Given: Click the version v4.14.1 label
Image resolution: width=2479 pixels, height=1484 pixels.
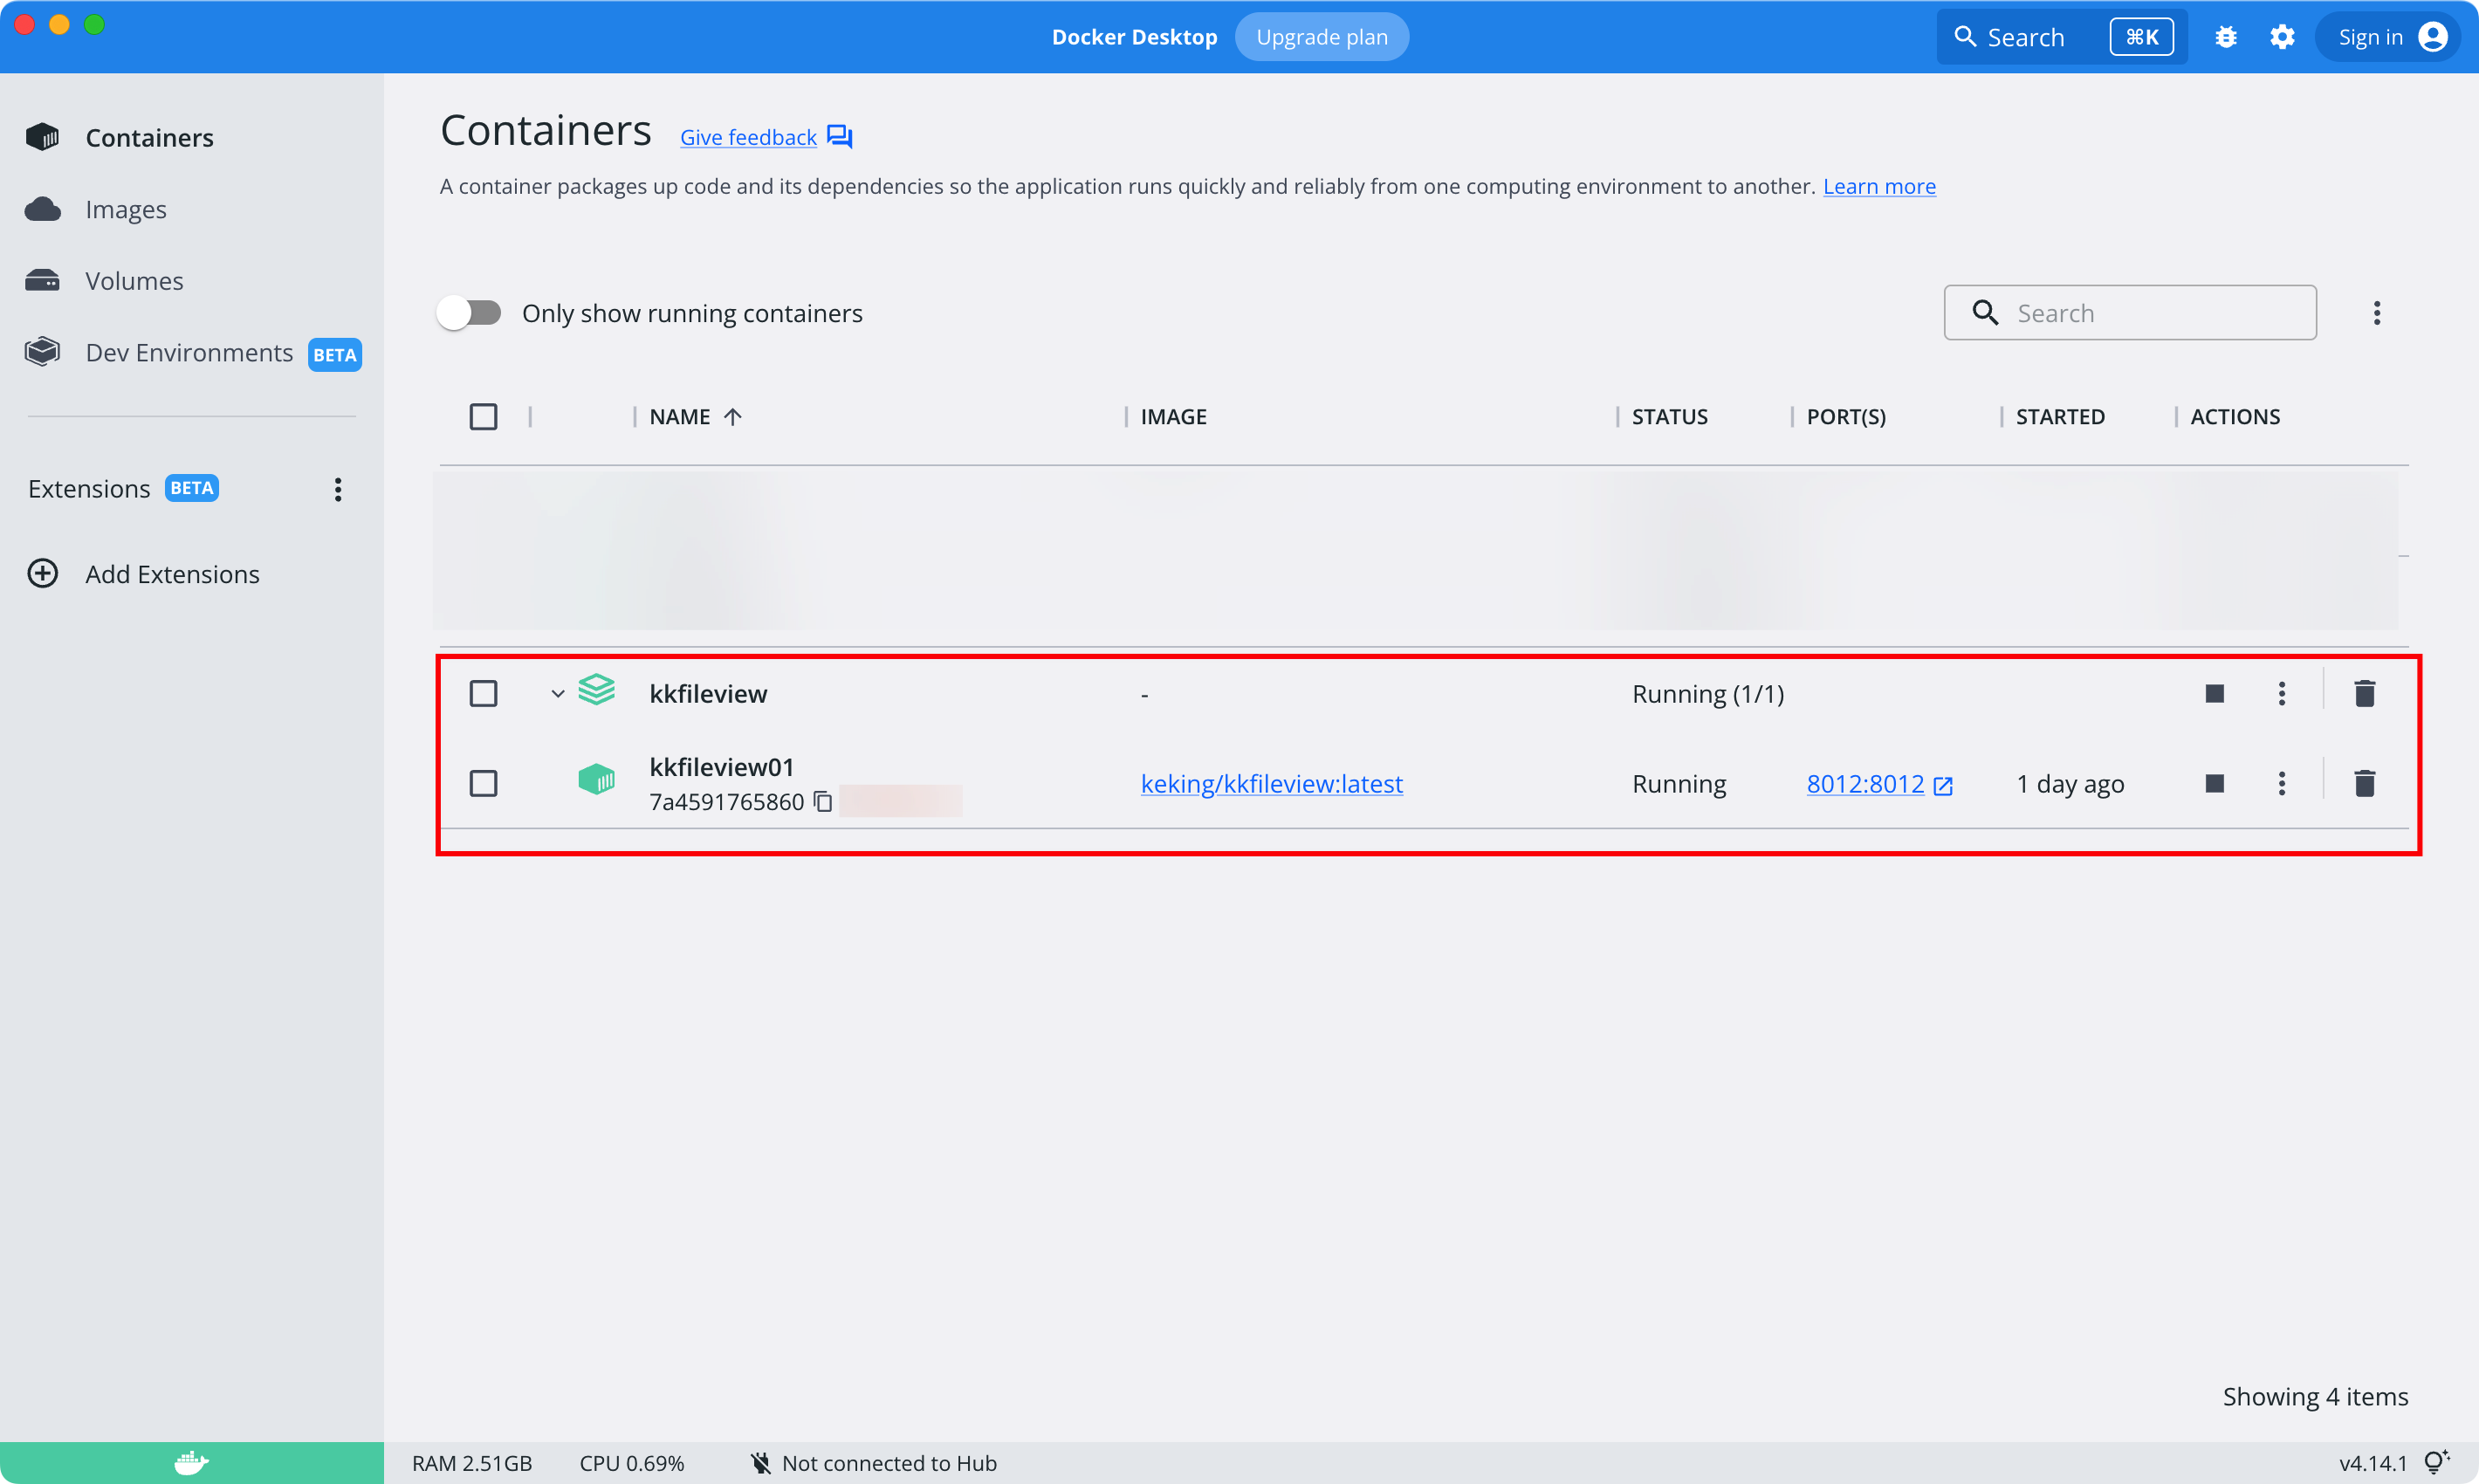Looking at the screenshot, I should click(x=2373, y=1463).
